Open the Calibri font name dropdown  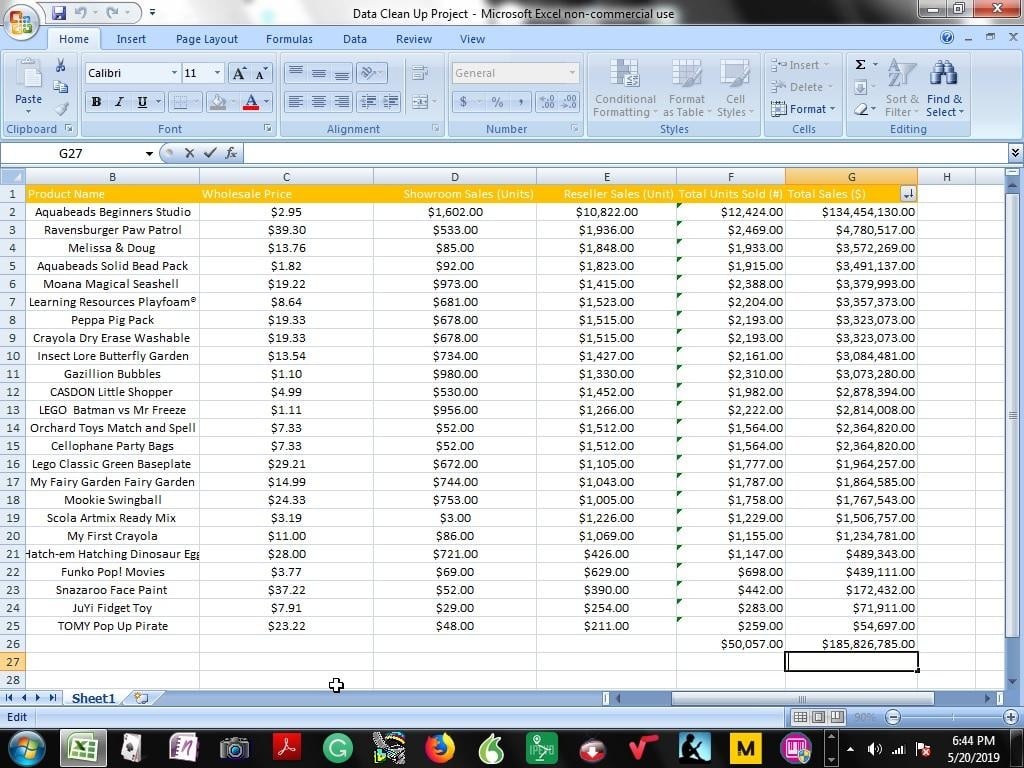(x=174, y=72)
